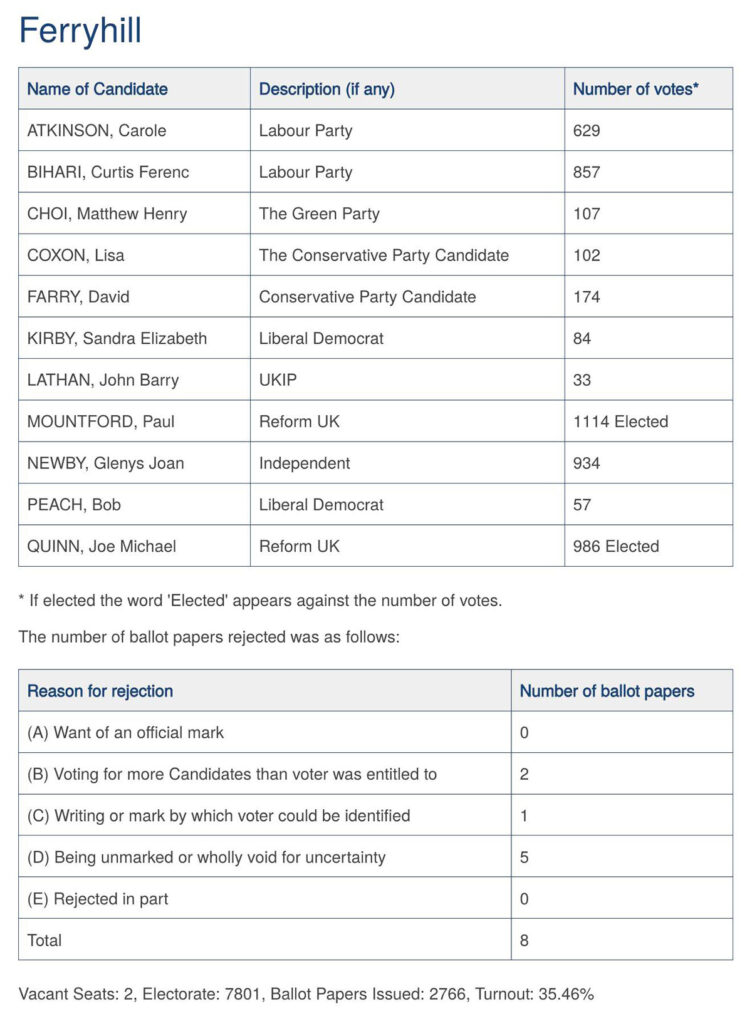Click the Ferryhill page heading

80,31
